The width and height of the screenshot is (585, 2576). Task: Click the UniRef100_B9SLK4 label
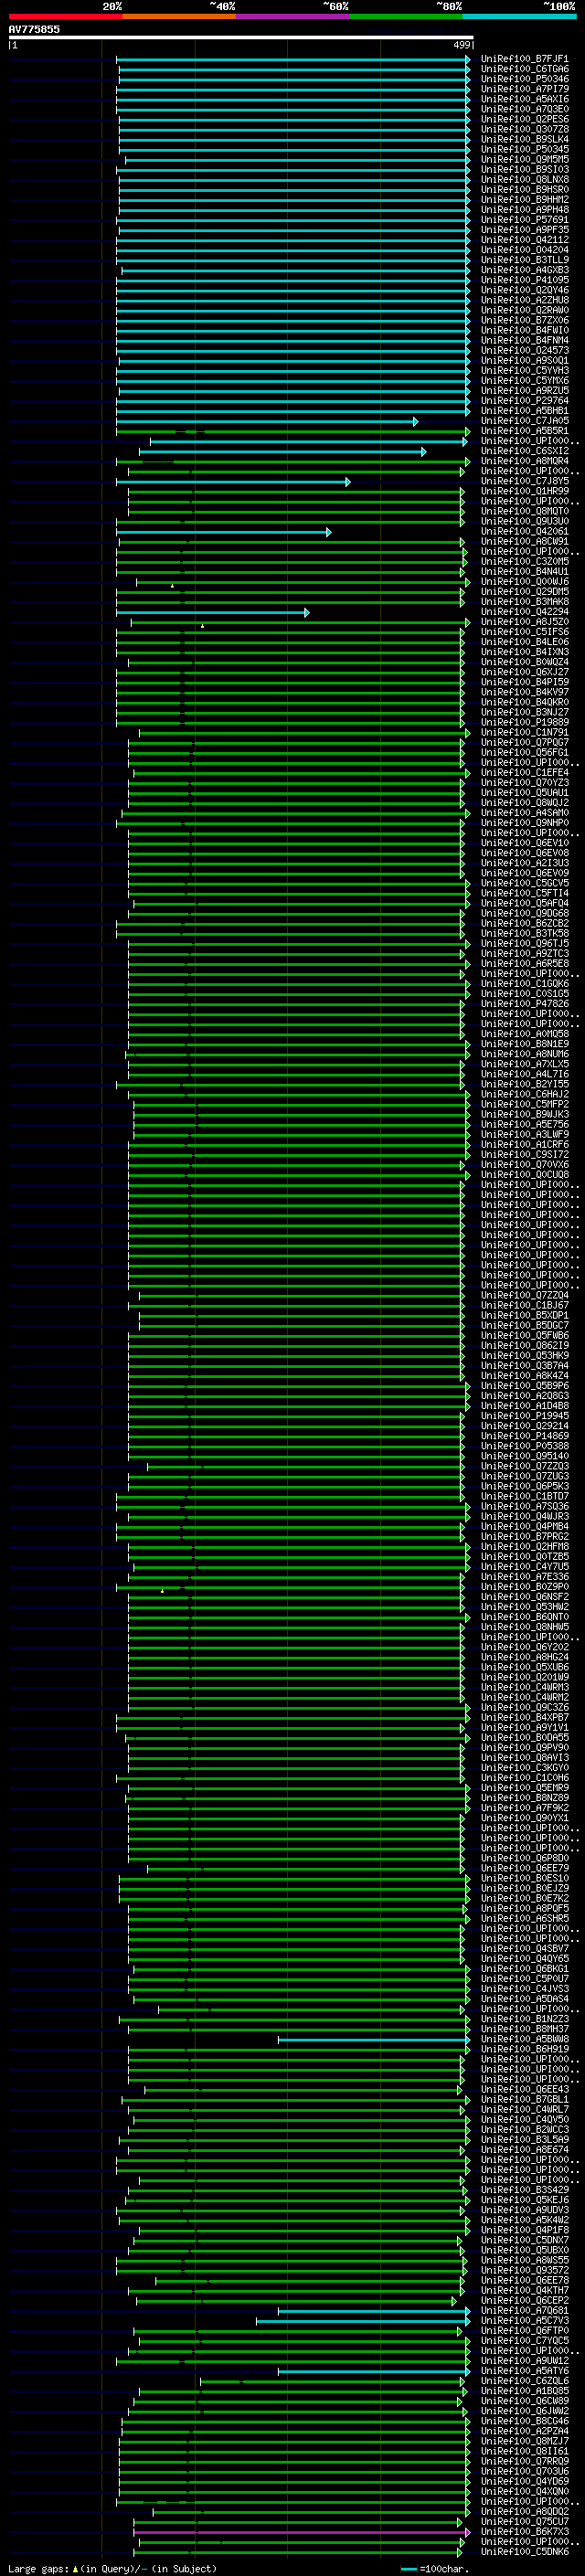coord(524,139)
